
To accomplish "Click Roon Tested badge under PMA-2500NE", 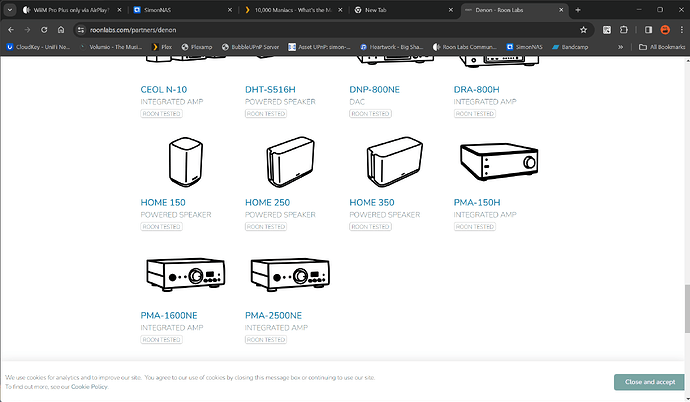I will coord(266,340).
